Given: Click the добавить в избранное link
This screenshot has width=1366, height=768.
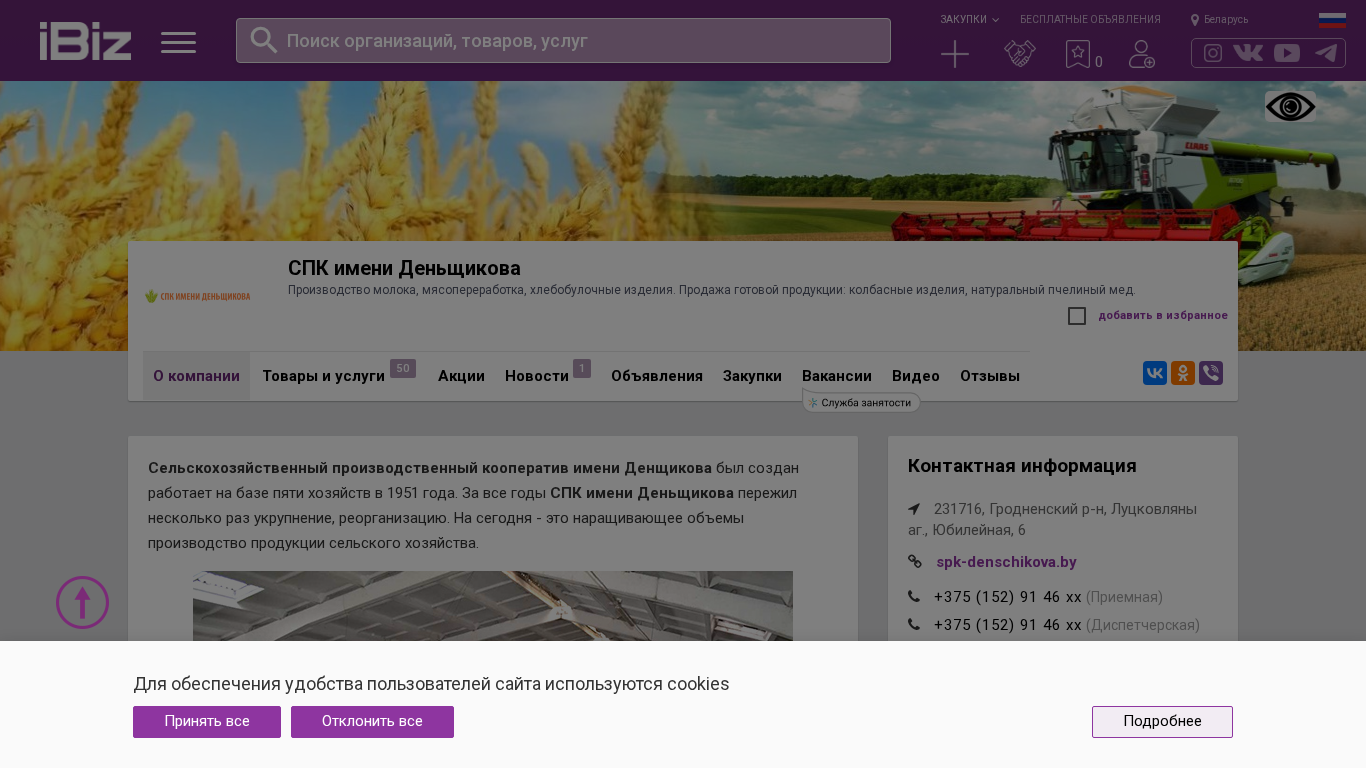Looking at the screenshot, I should tap(1163, 316).
